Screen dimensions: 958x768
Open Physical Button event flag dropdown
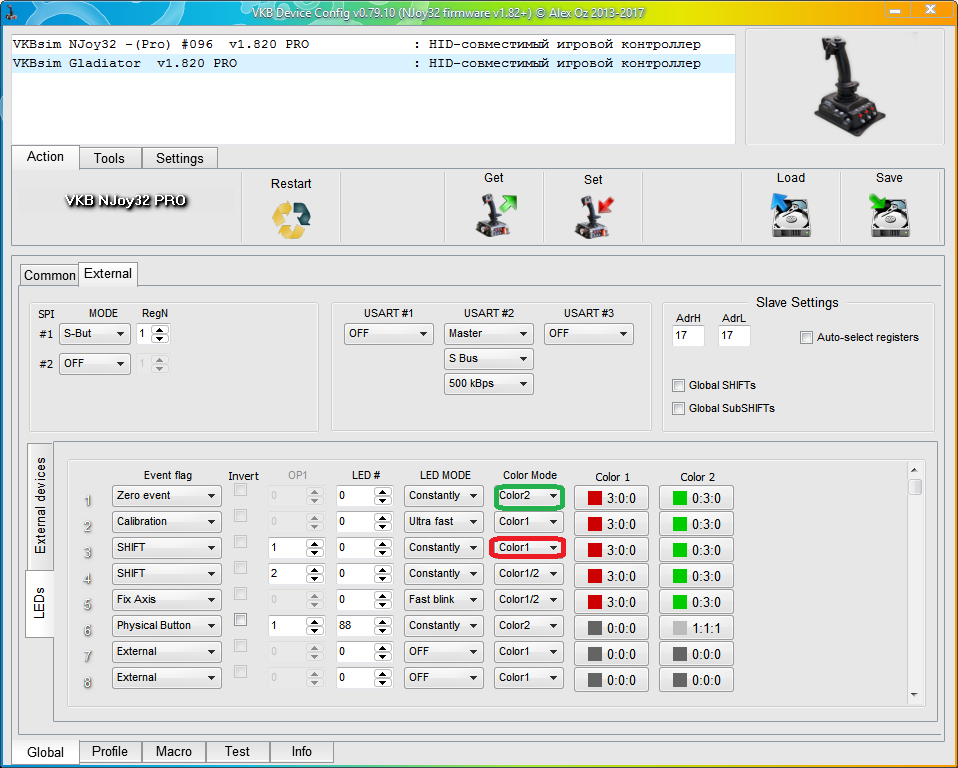pyautogui.click(x=167, y=626)
